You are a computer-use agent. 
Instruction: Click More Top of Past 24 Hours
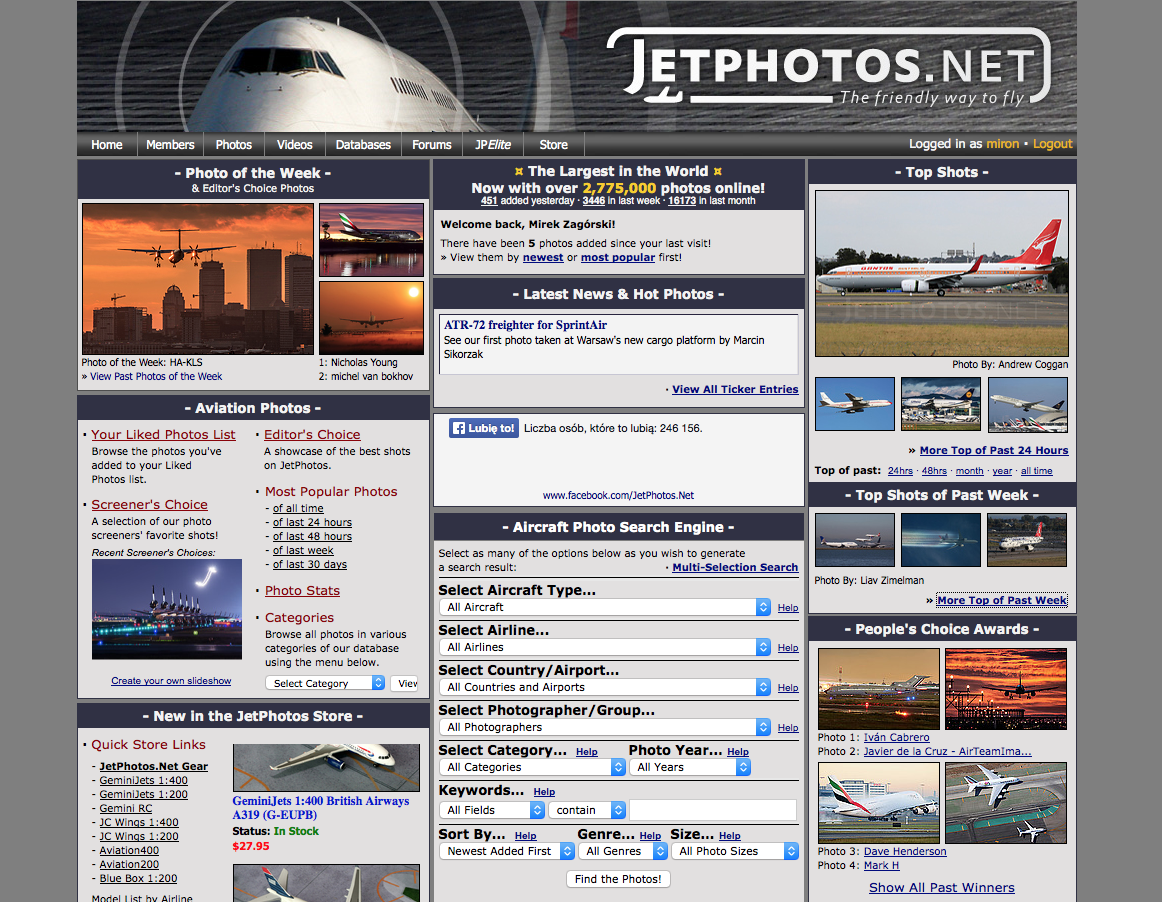pyautogui.click(x=994, y=450)
